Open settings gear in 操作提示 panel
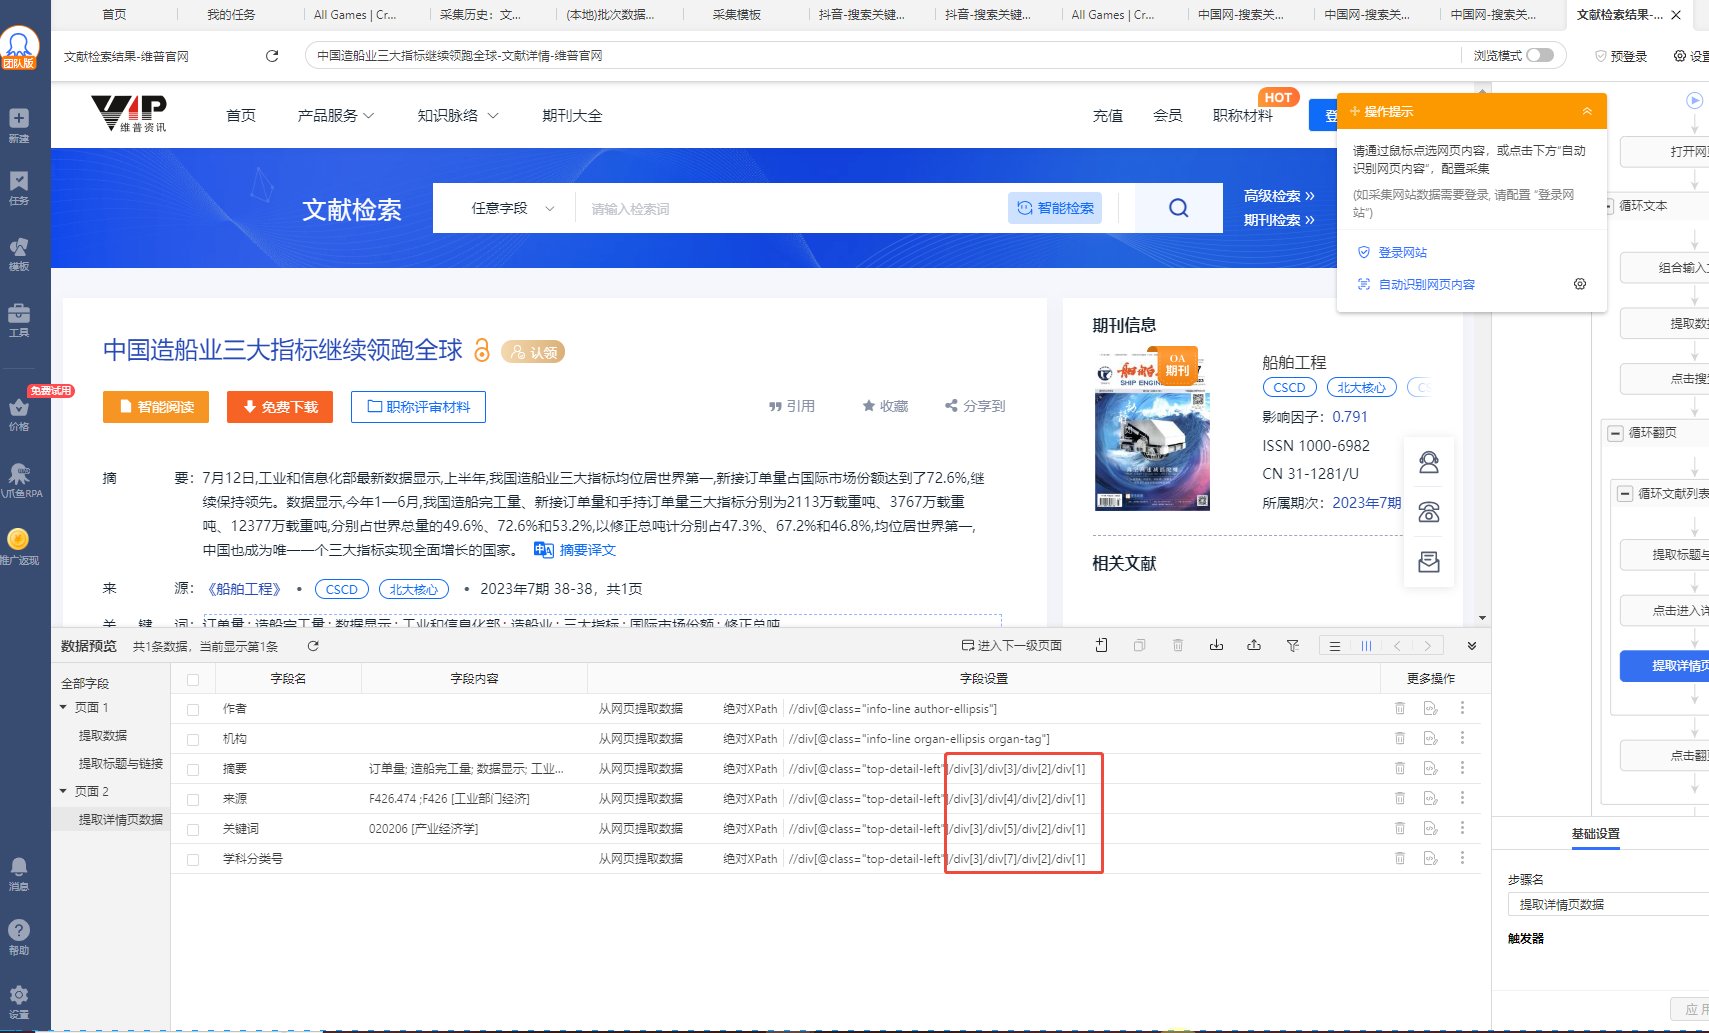This screenshot has height=1033, width=1709. 1580,284
